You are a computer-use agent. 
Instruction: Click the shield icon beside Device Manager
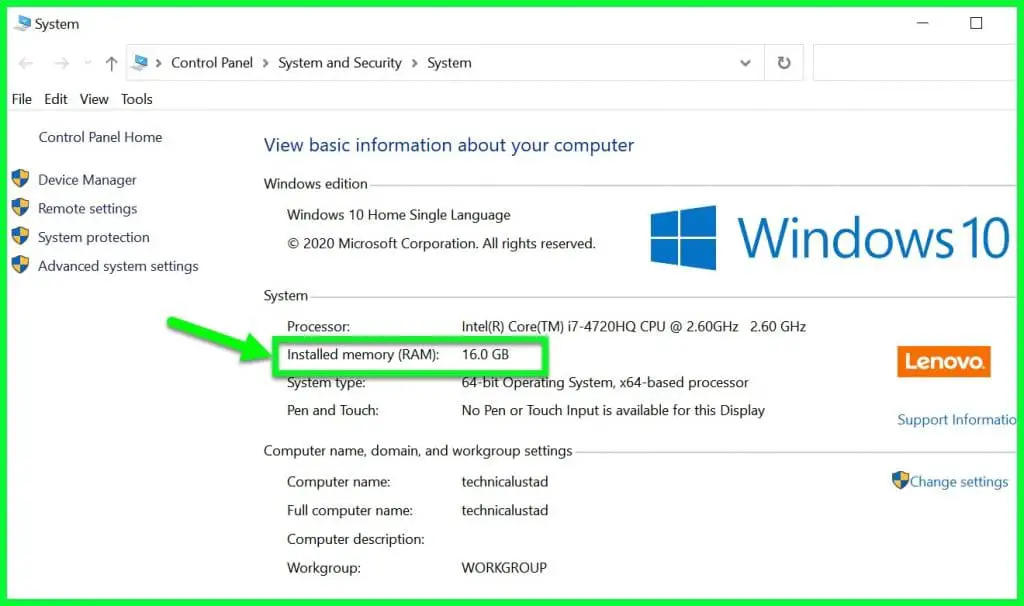click(22, 180)
